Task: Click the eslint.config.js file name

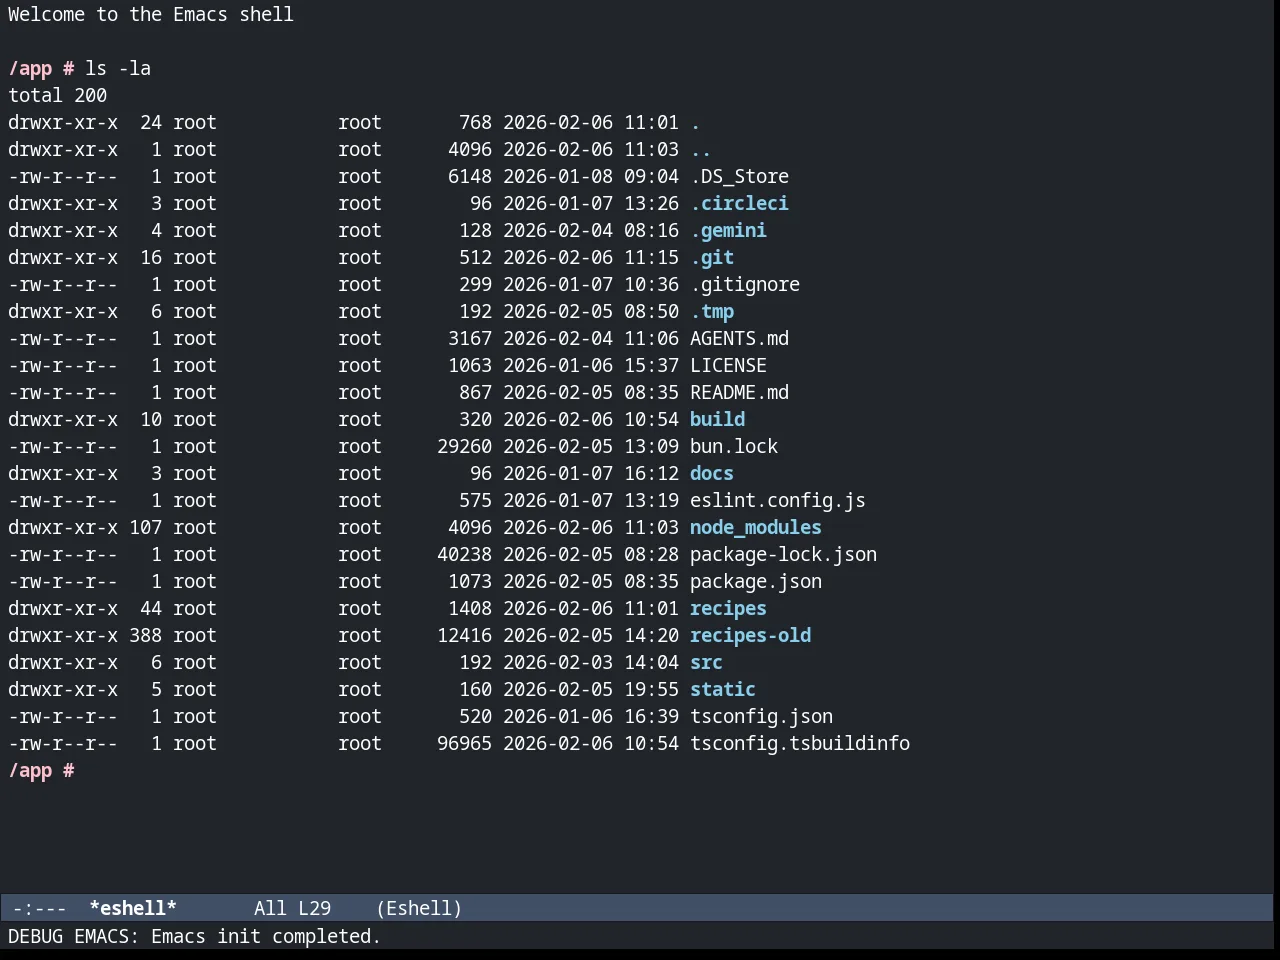Action: pos(778,500)
